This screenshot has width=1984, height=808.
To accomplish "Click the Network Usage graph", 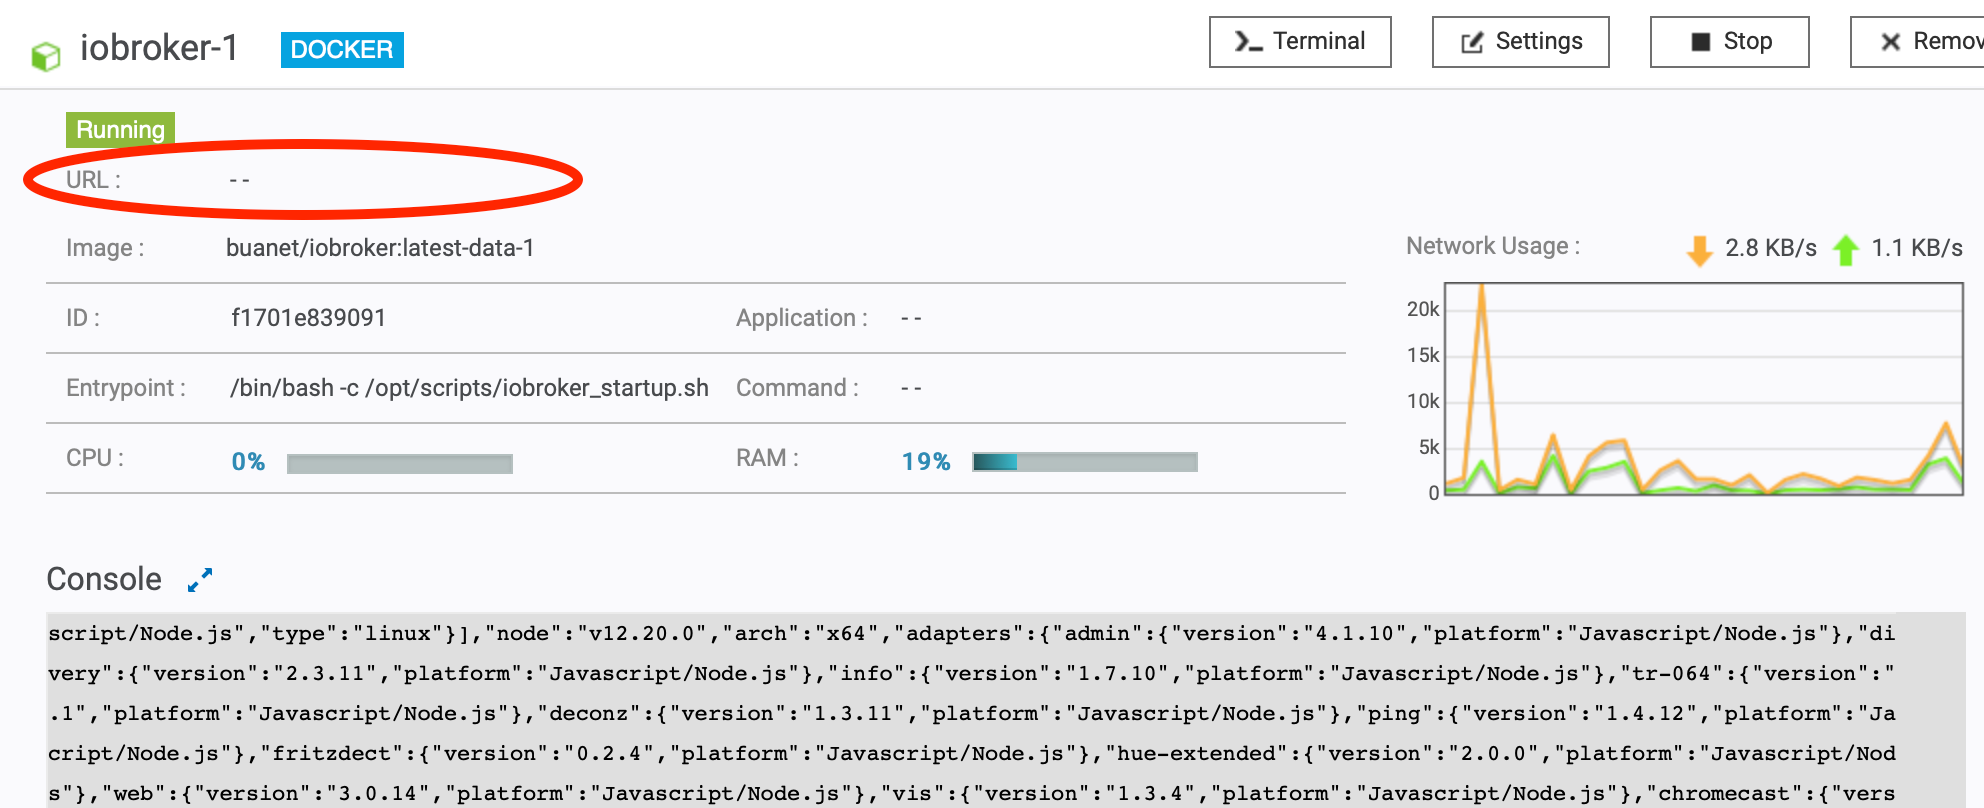I will coord(1703,389).
